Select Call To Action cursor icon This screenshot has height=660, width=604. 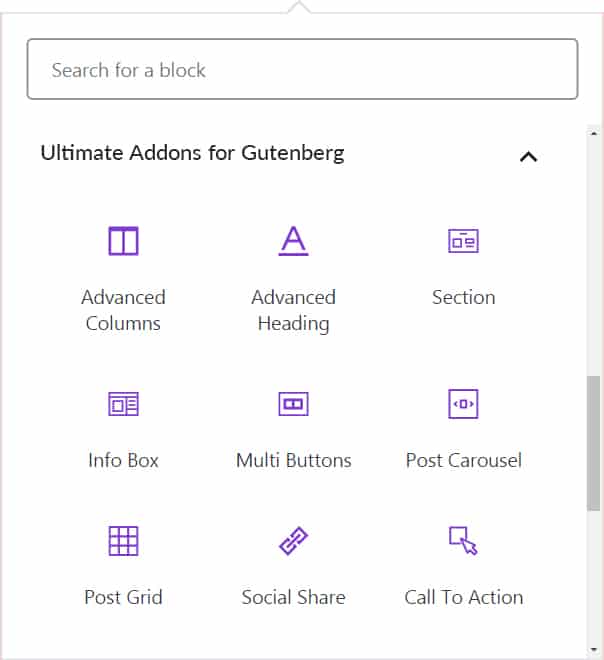(x=463, y=541)
